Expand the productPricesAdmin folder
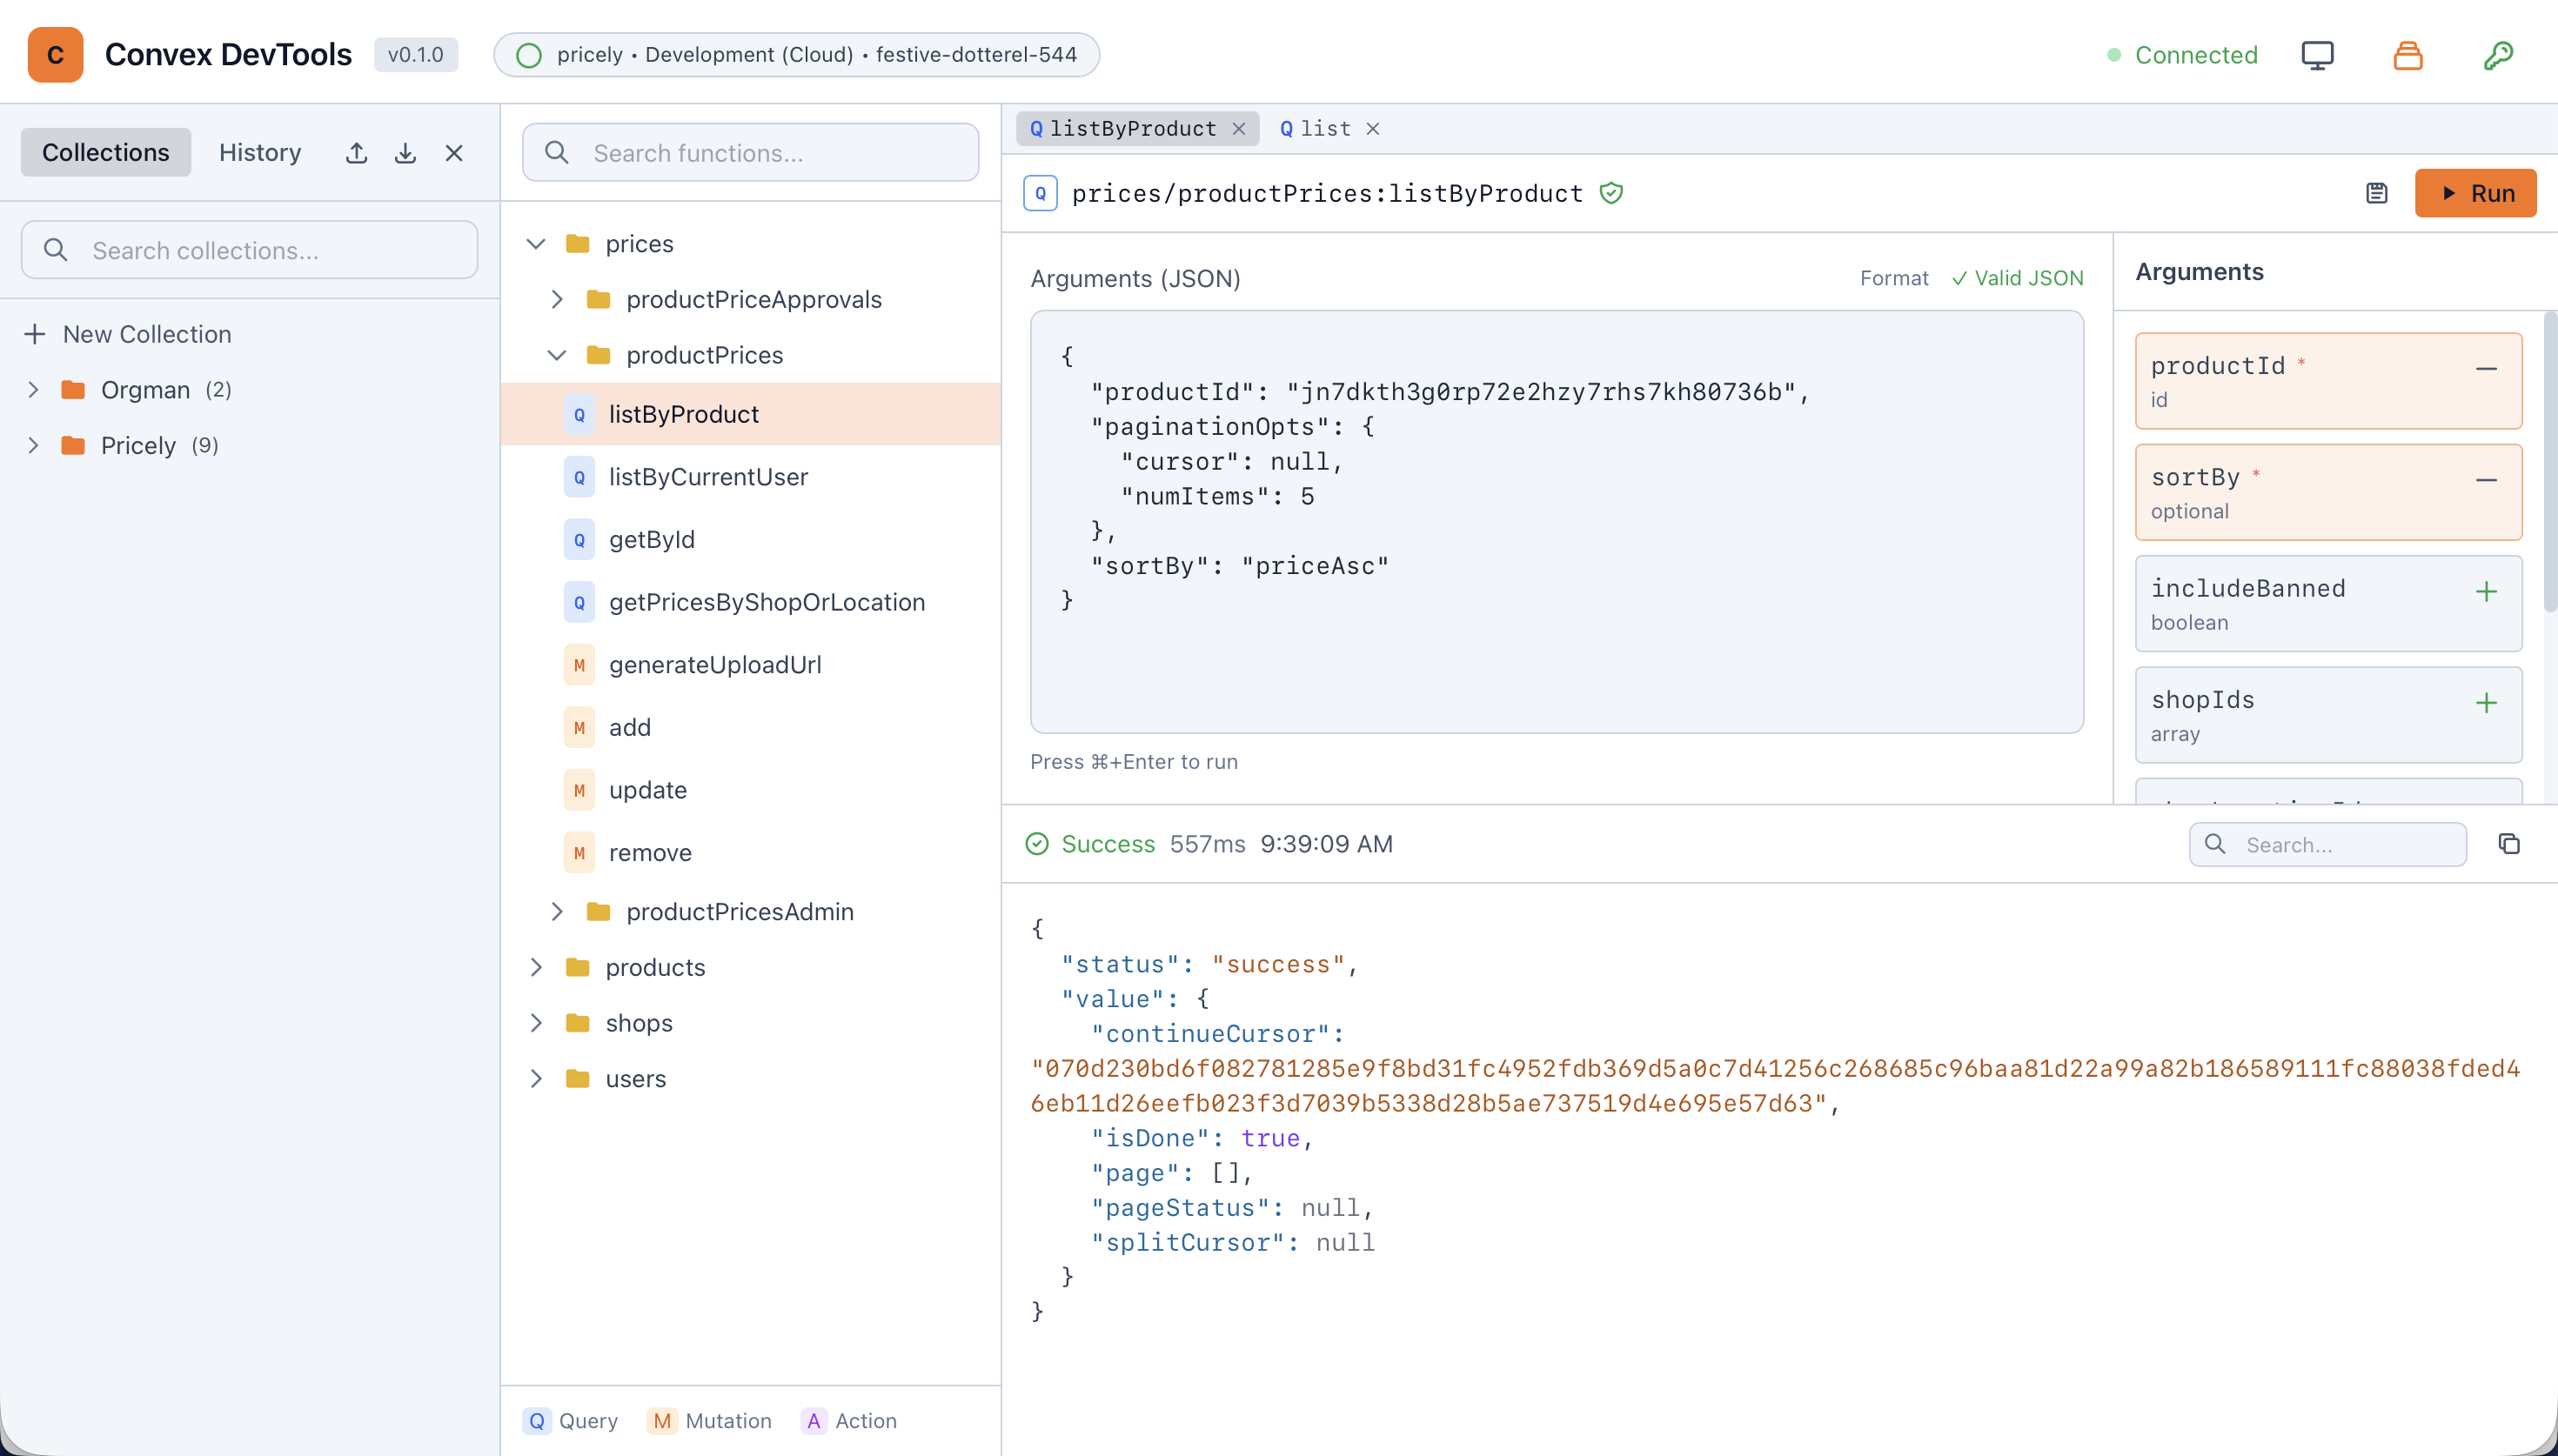The image size is (2558, 1456). coord(557,911)
